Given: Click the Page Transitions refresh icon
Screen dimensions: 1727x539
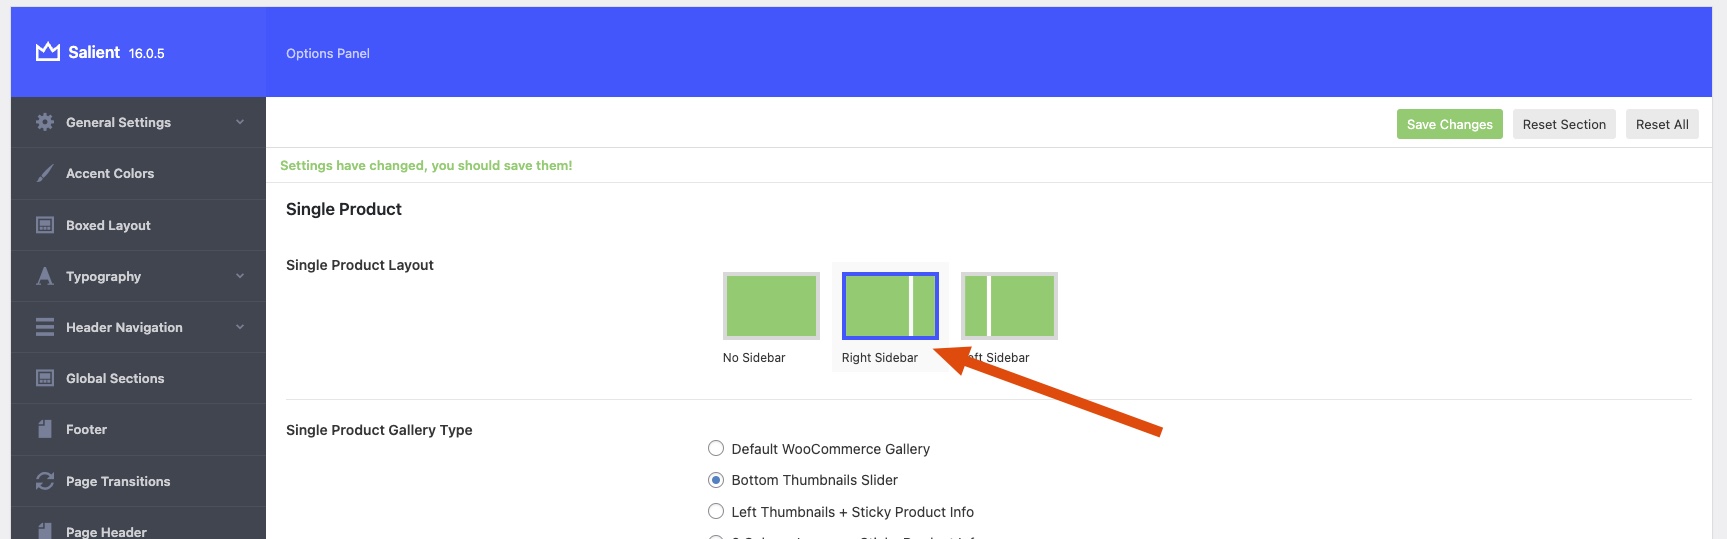Looking at the screenshot, I should tap(45, 481).
